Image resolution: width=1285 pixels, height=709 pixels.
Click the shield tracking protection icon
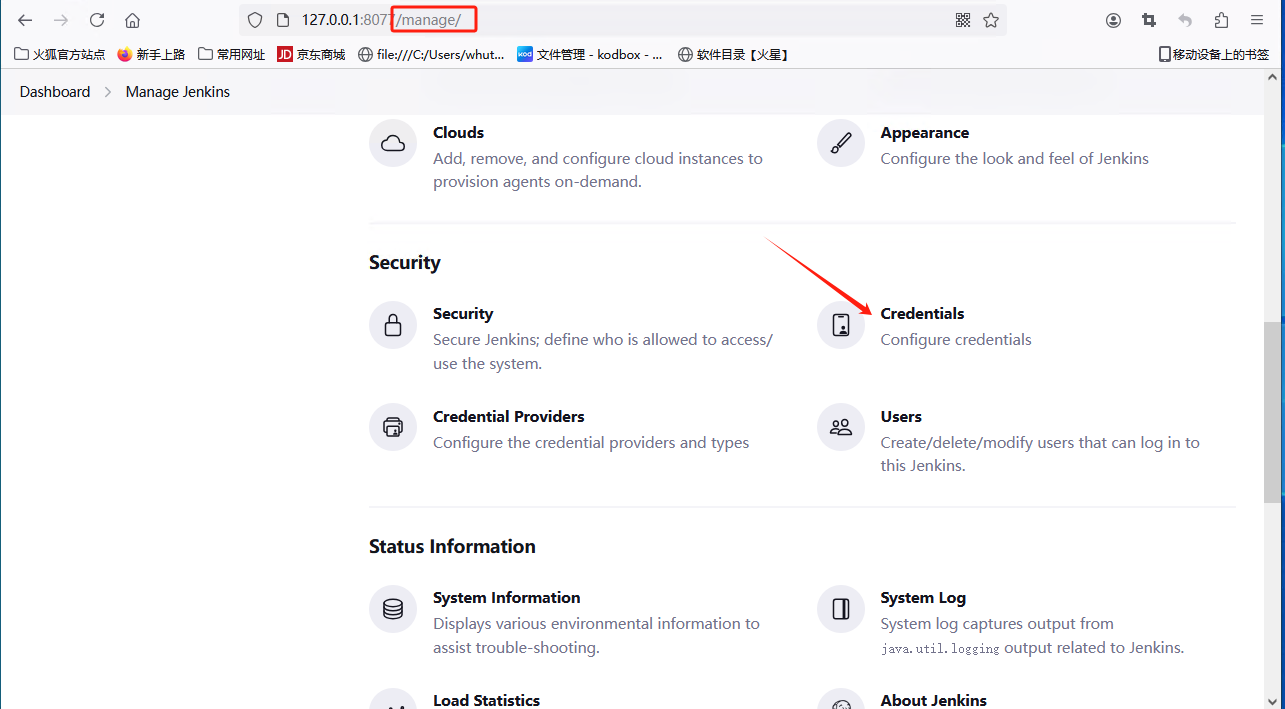click(x=255, y=20)
